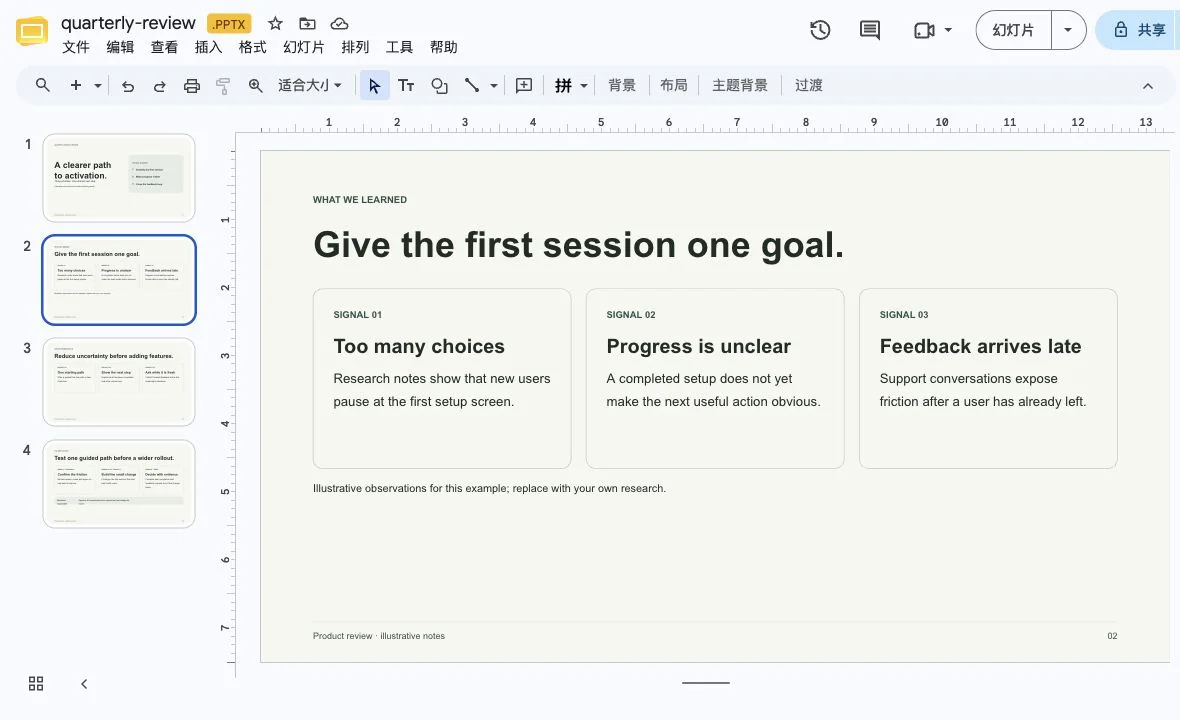Screen dimensions: 1180x720
Task: Check the cloud document status icon
Action: pyautogui.click(x=339, y=23)
